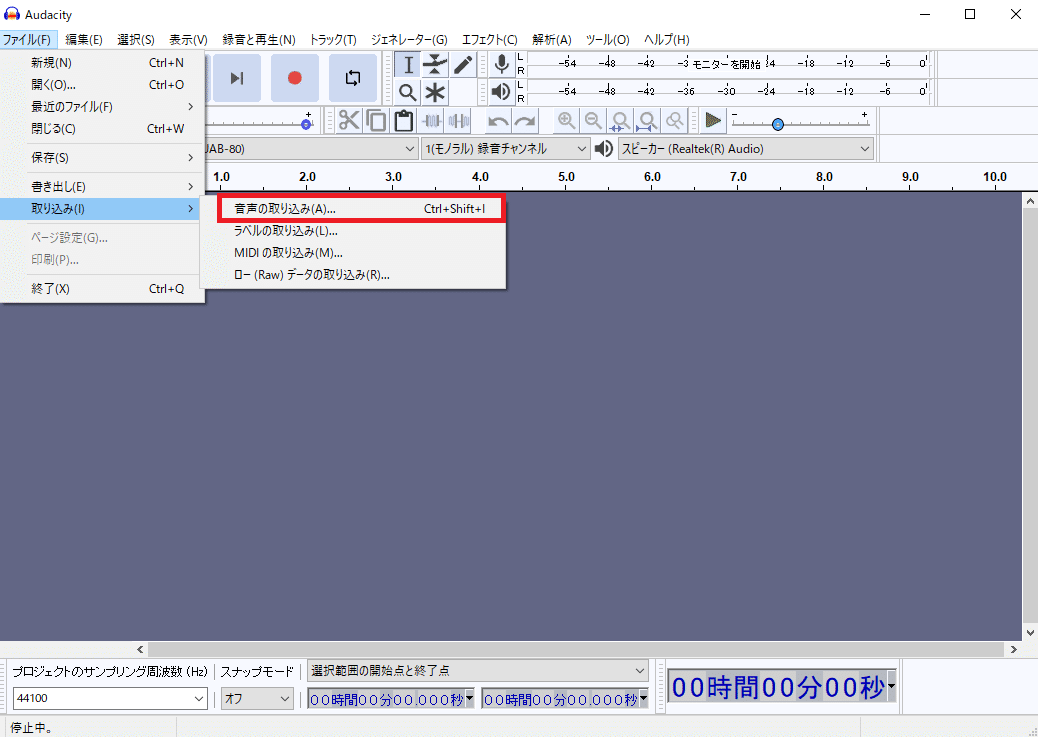Viewport: 1038px width, 737px height.
Task: Click the speaker icon beside the output device
Action: click(604, 148)
